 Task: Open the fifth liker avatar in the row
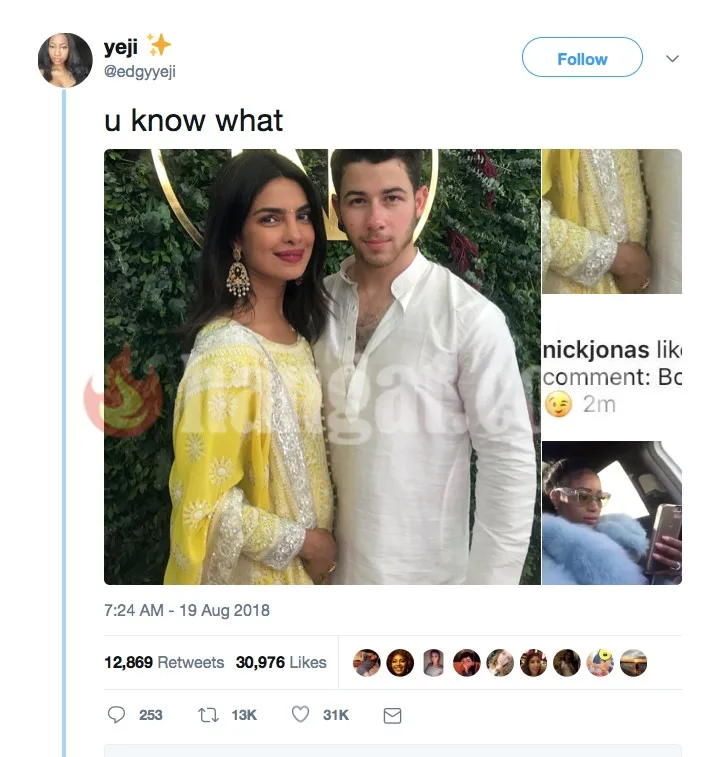[500, 663]
